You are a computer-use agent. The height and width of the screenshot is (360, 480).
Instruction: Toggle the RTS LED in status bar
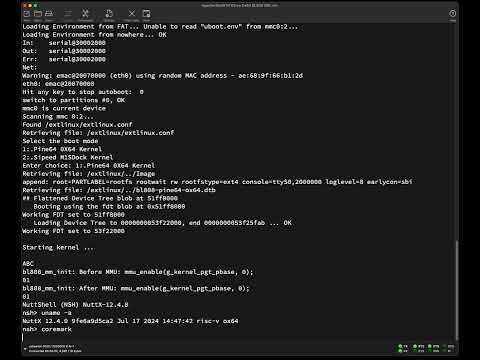click(415, 346)
